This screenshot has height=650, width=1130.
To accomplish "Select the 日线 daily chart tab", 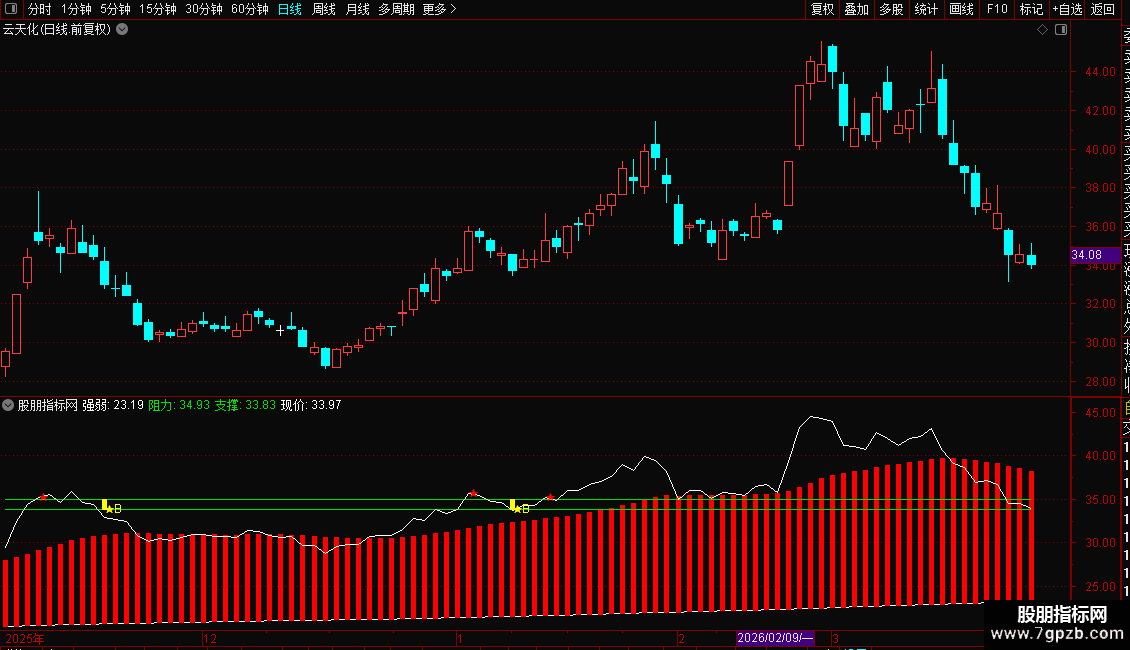I will point(290,9).
